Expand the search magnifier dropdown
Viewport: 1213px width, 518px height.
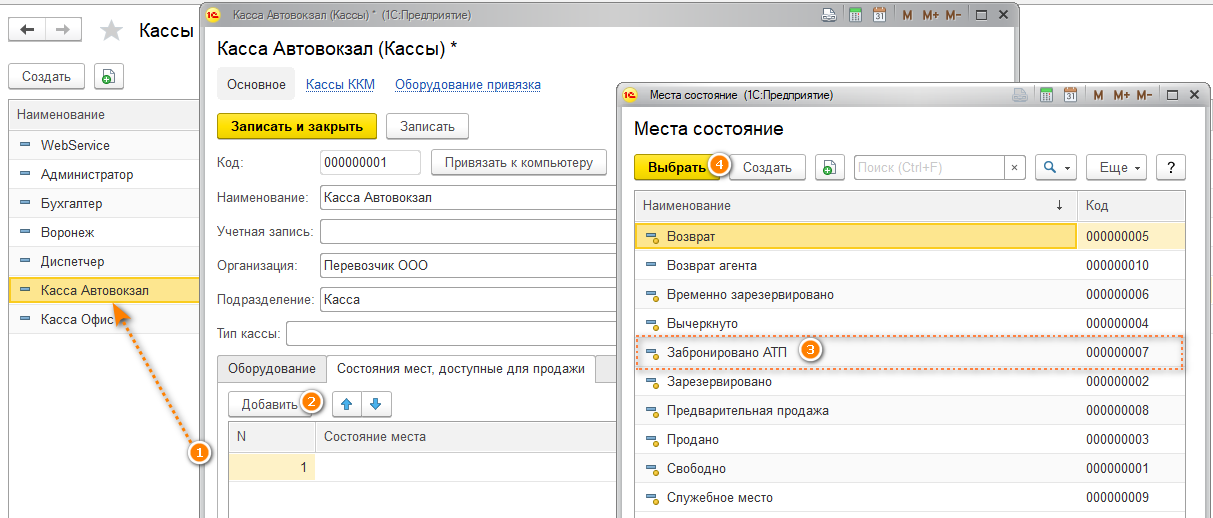click(x=1056, y=168)
